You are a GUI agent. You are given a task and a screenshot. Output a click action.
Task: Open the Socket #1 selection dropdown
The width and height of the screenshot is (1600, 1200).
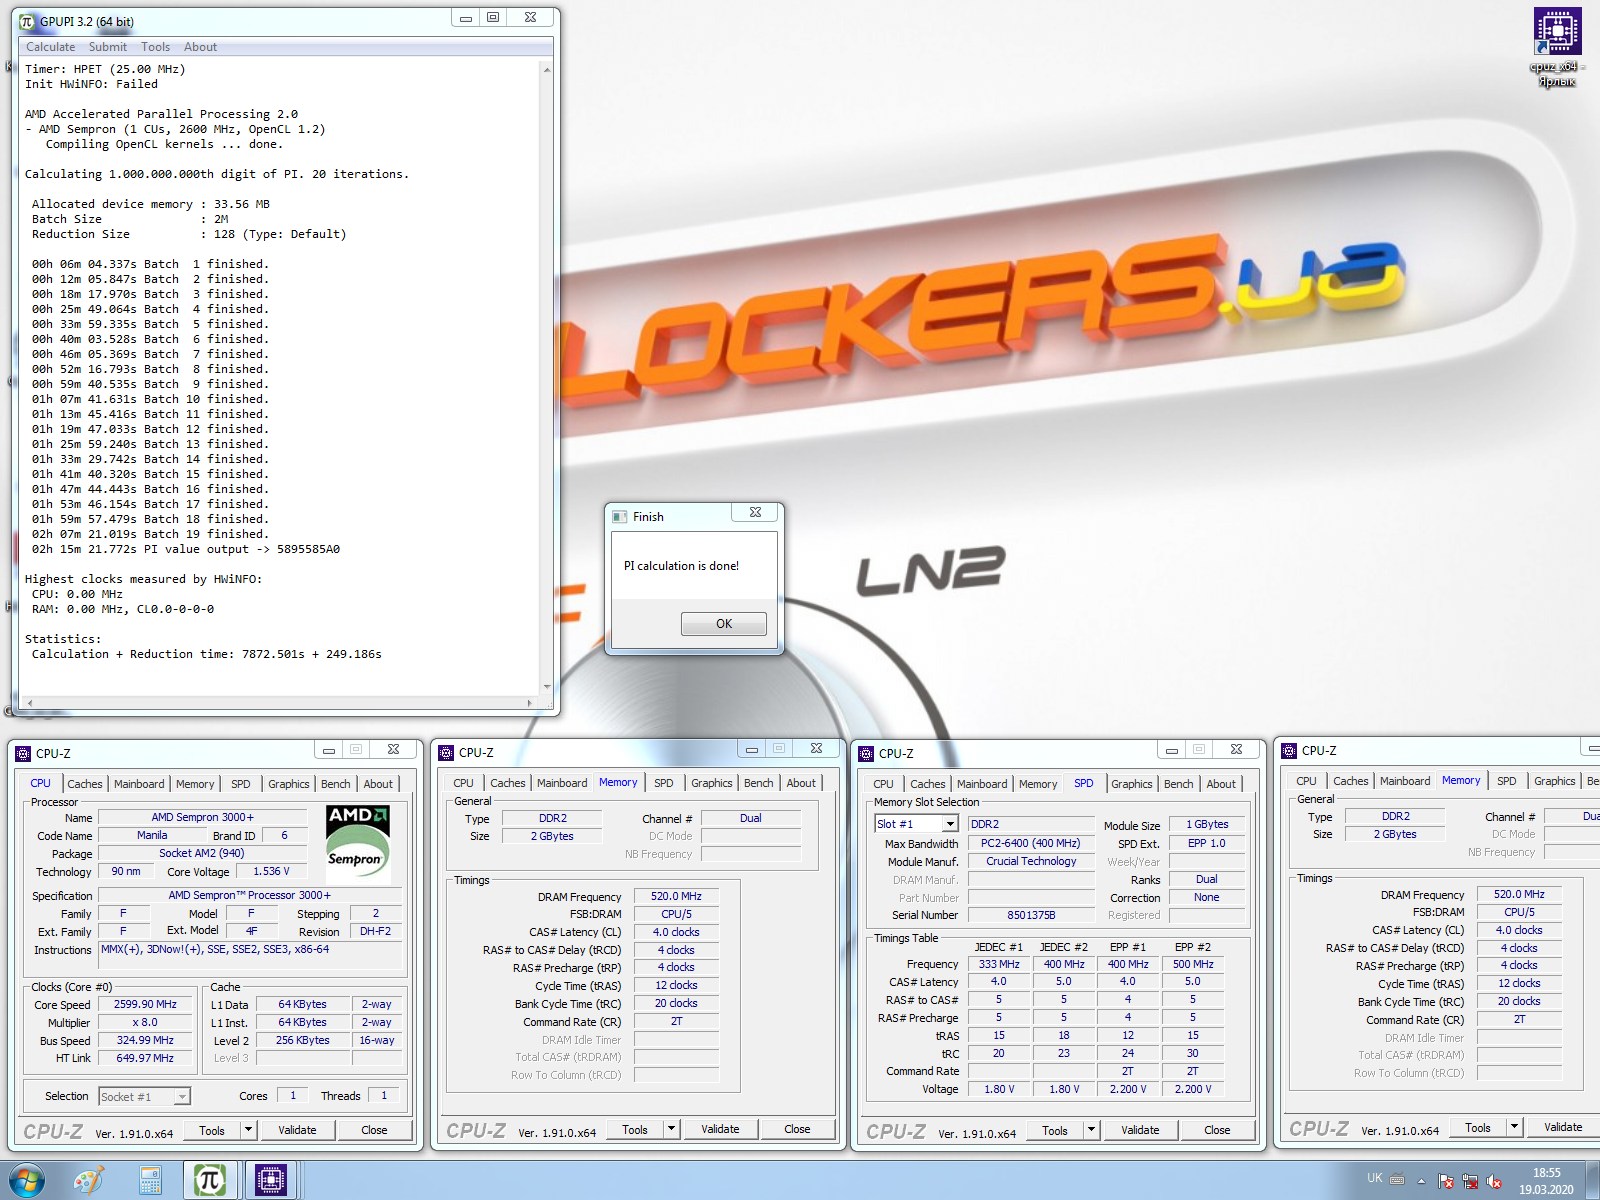pos(181,1097)
